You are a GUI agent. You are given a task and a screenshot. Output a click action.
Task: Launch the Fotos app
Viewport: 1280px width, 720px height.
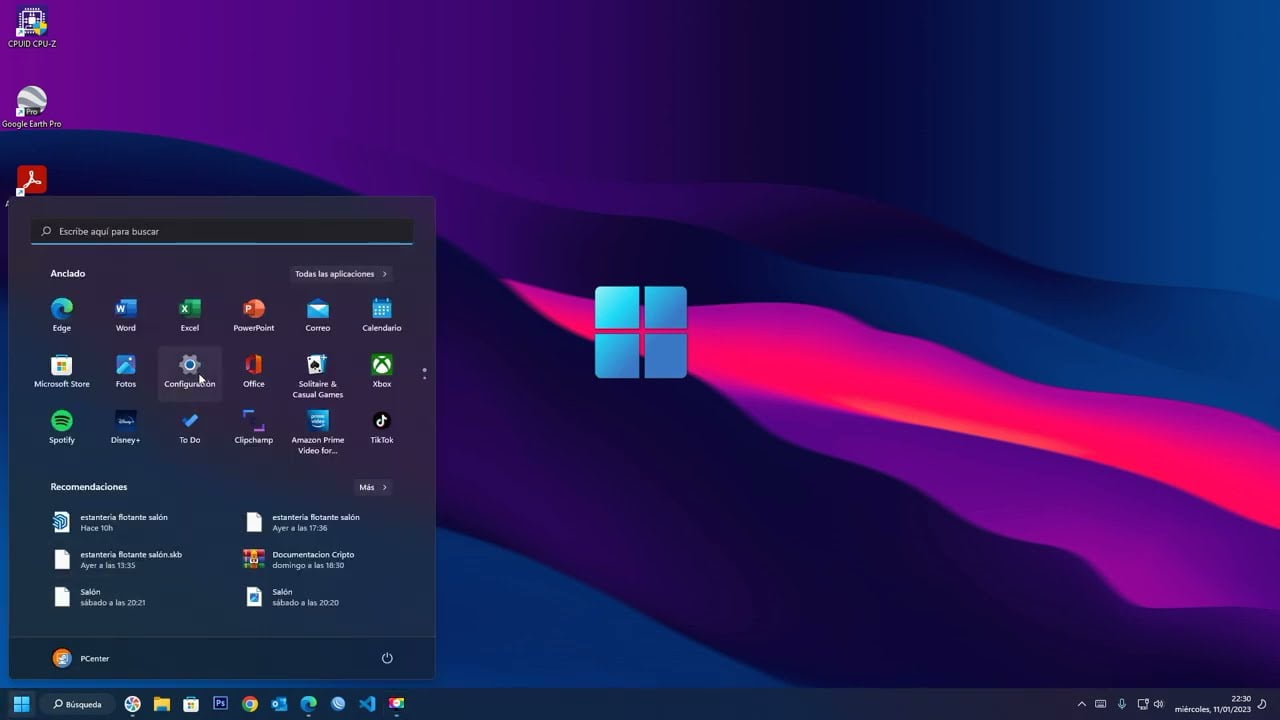(126, 370)
